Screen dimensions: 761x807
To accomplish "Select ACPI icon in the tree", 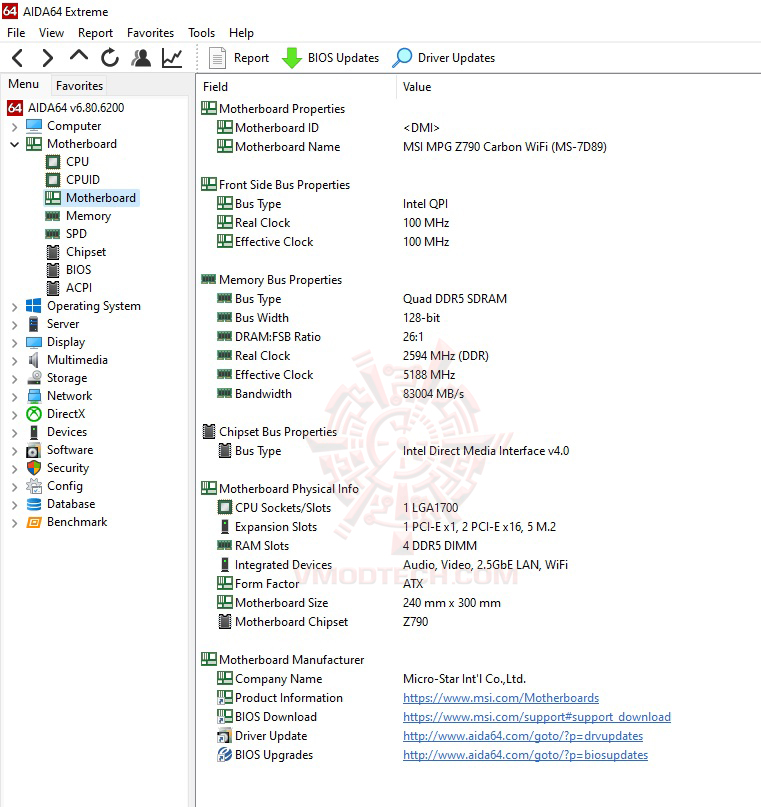I will (52, 288).
